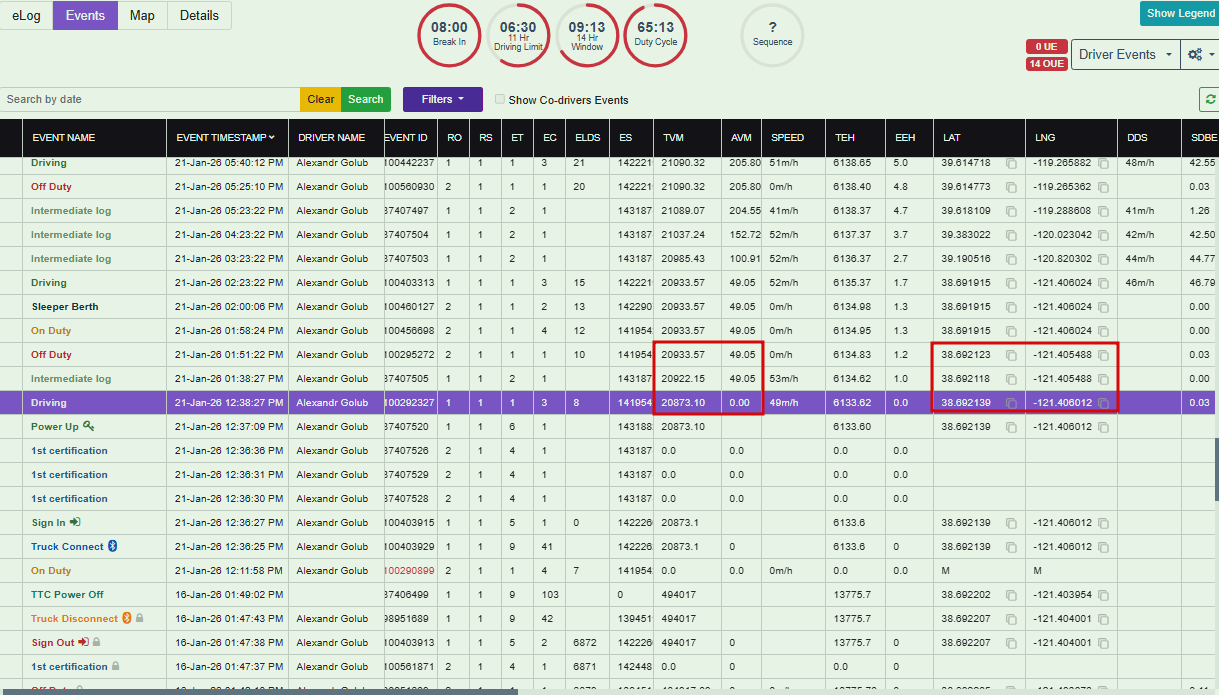Copy longitude -121.403954 using copy icon

click(x=1104, y=595)
